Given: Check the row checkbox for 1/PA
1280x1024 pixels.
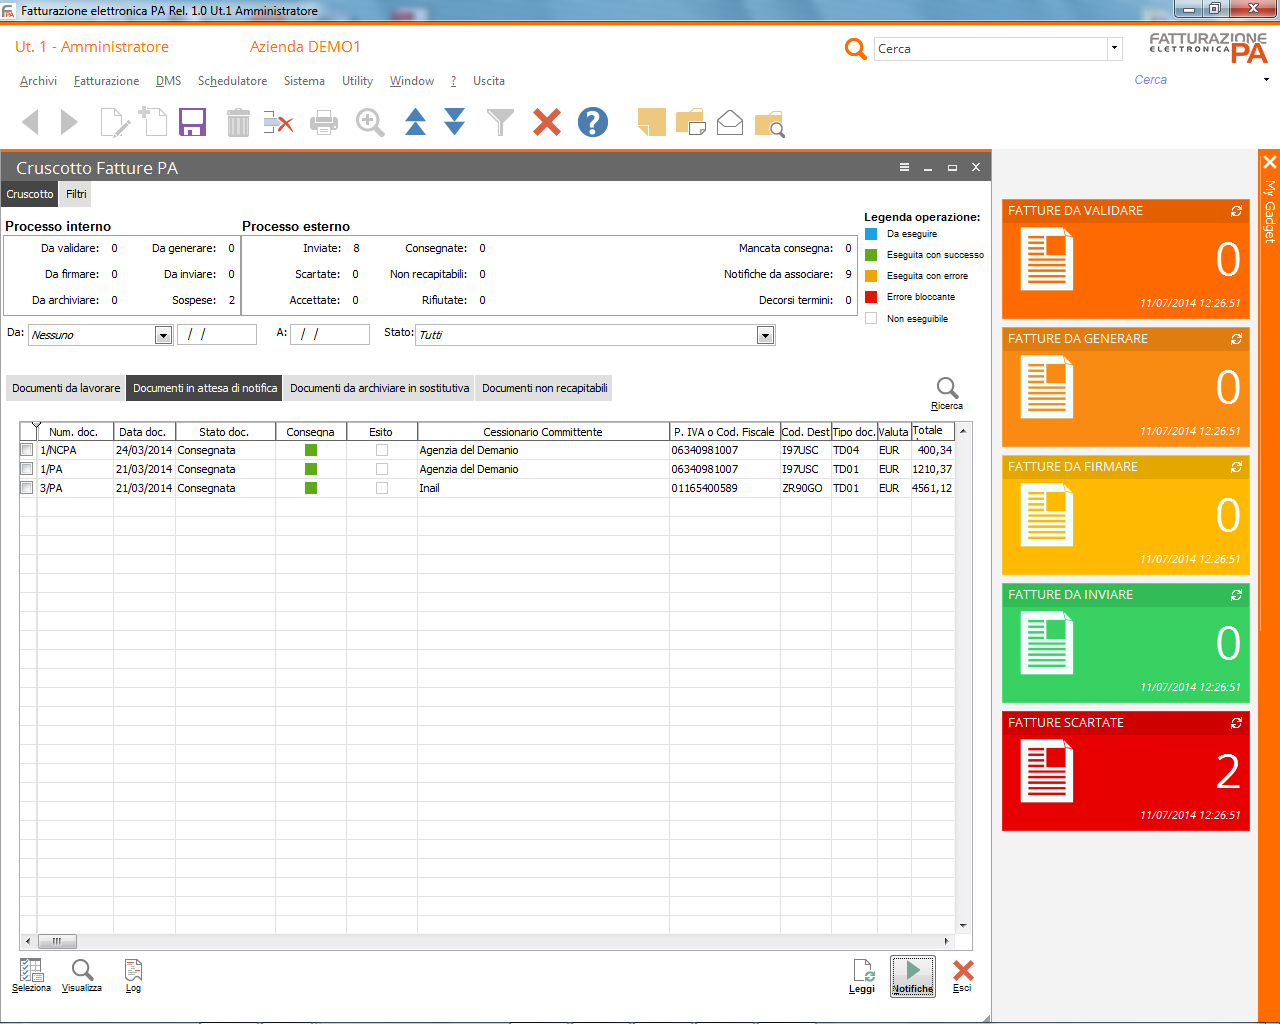Looking at the screenshot, I should tap(27, 469).
